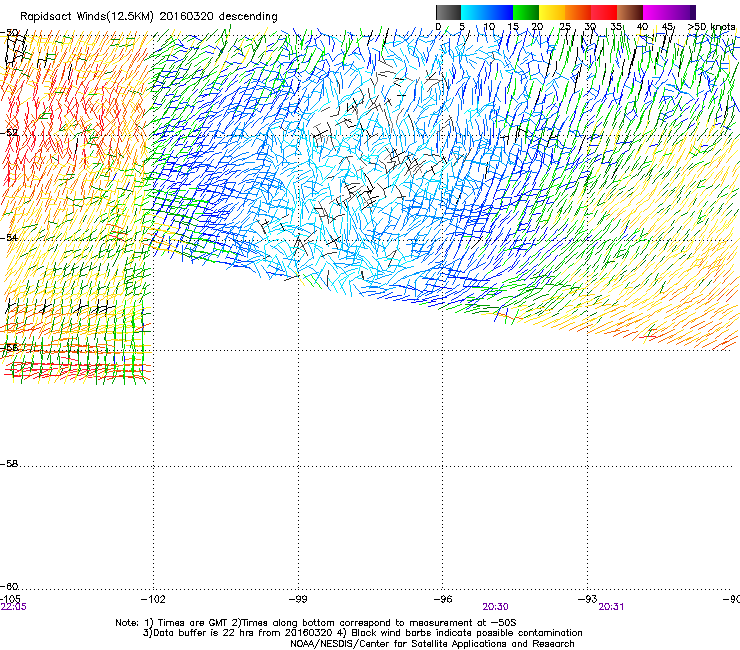
Task: Click the '-99' longitude label
Action: click(298, 599)
